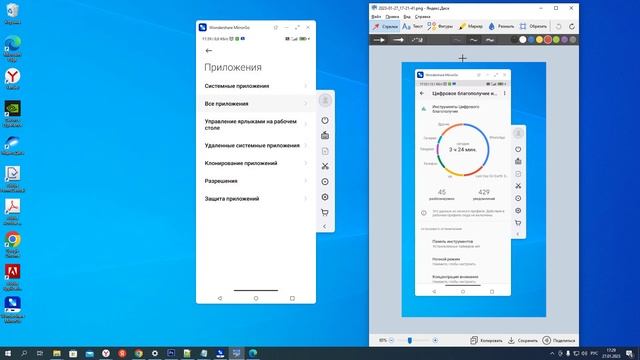Click the Wondershare MirrorGo desktop shortcut

click(x=13, y=310)
